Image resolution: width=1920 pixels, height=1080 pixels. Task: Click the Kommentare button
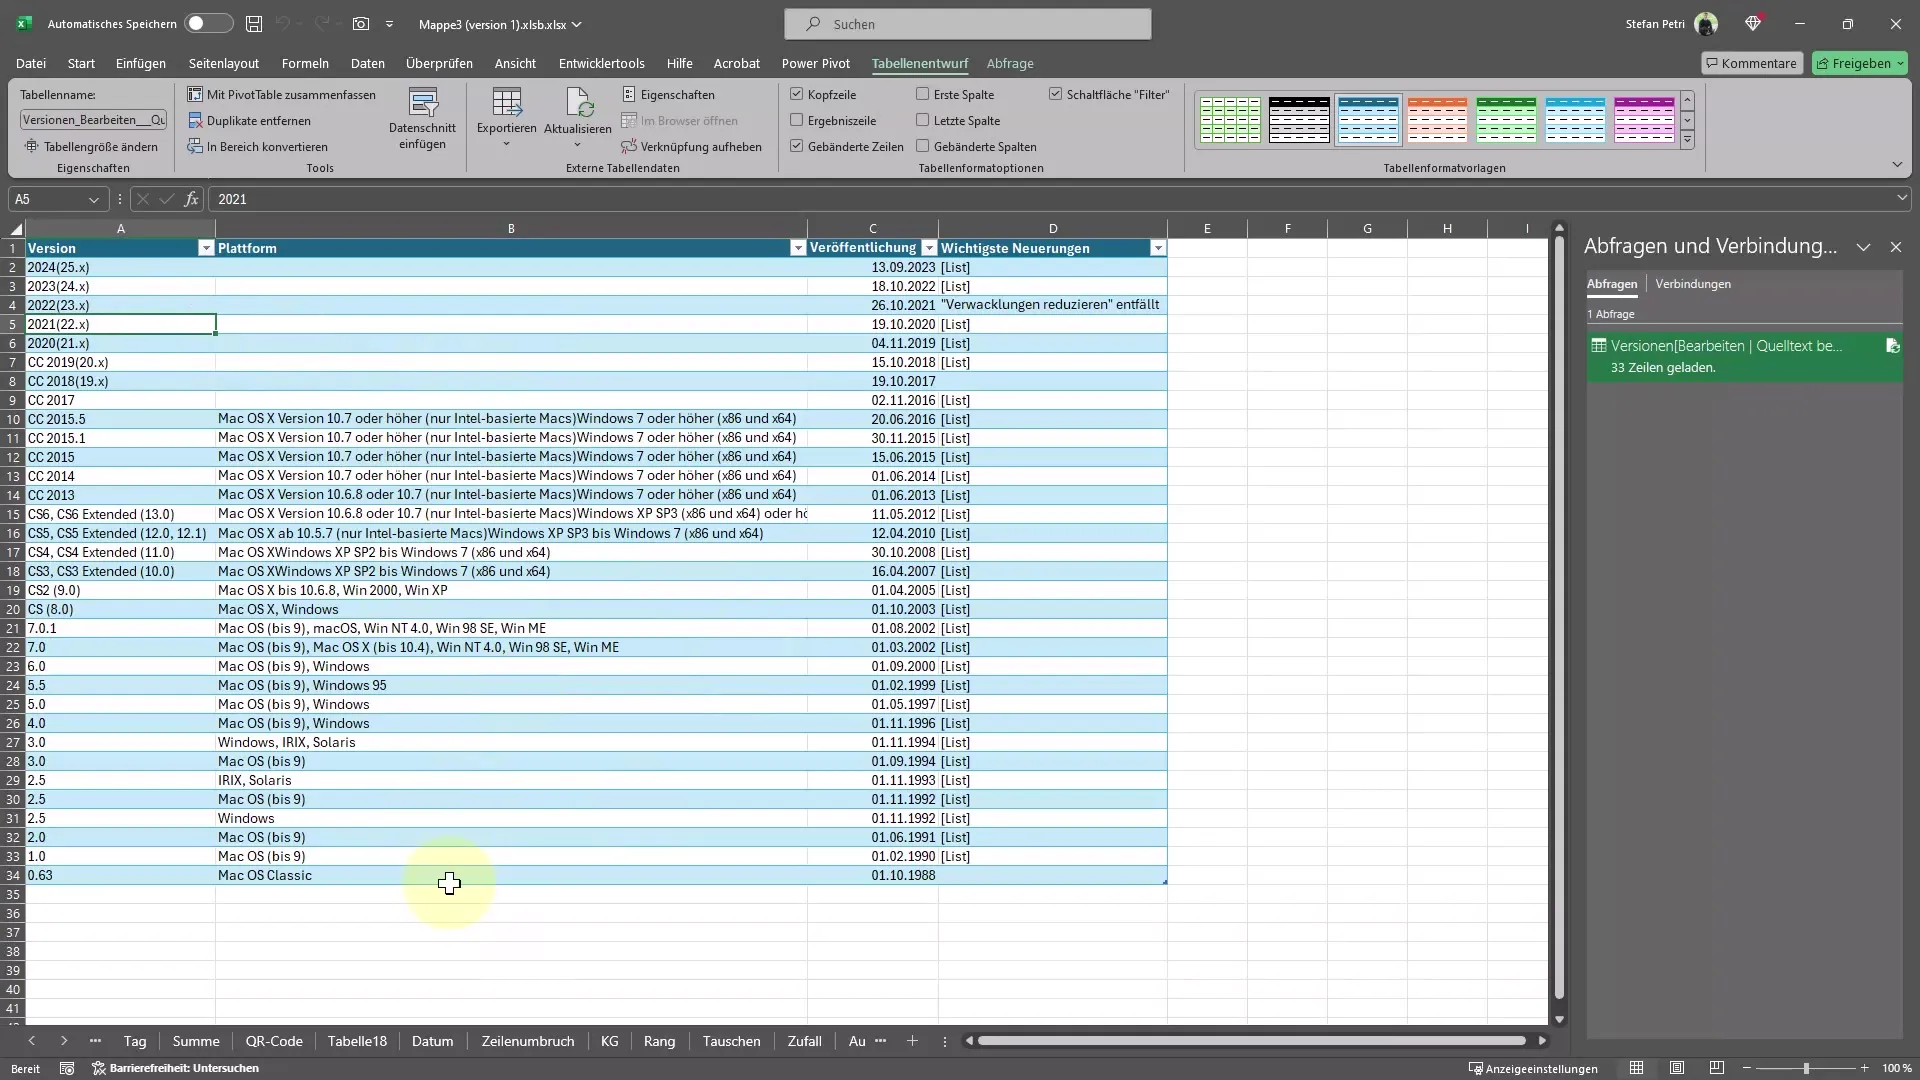(1752, 63)
